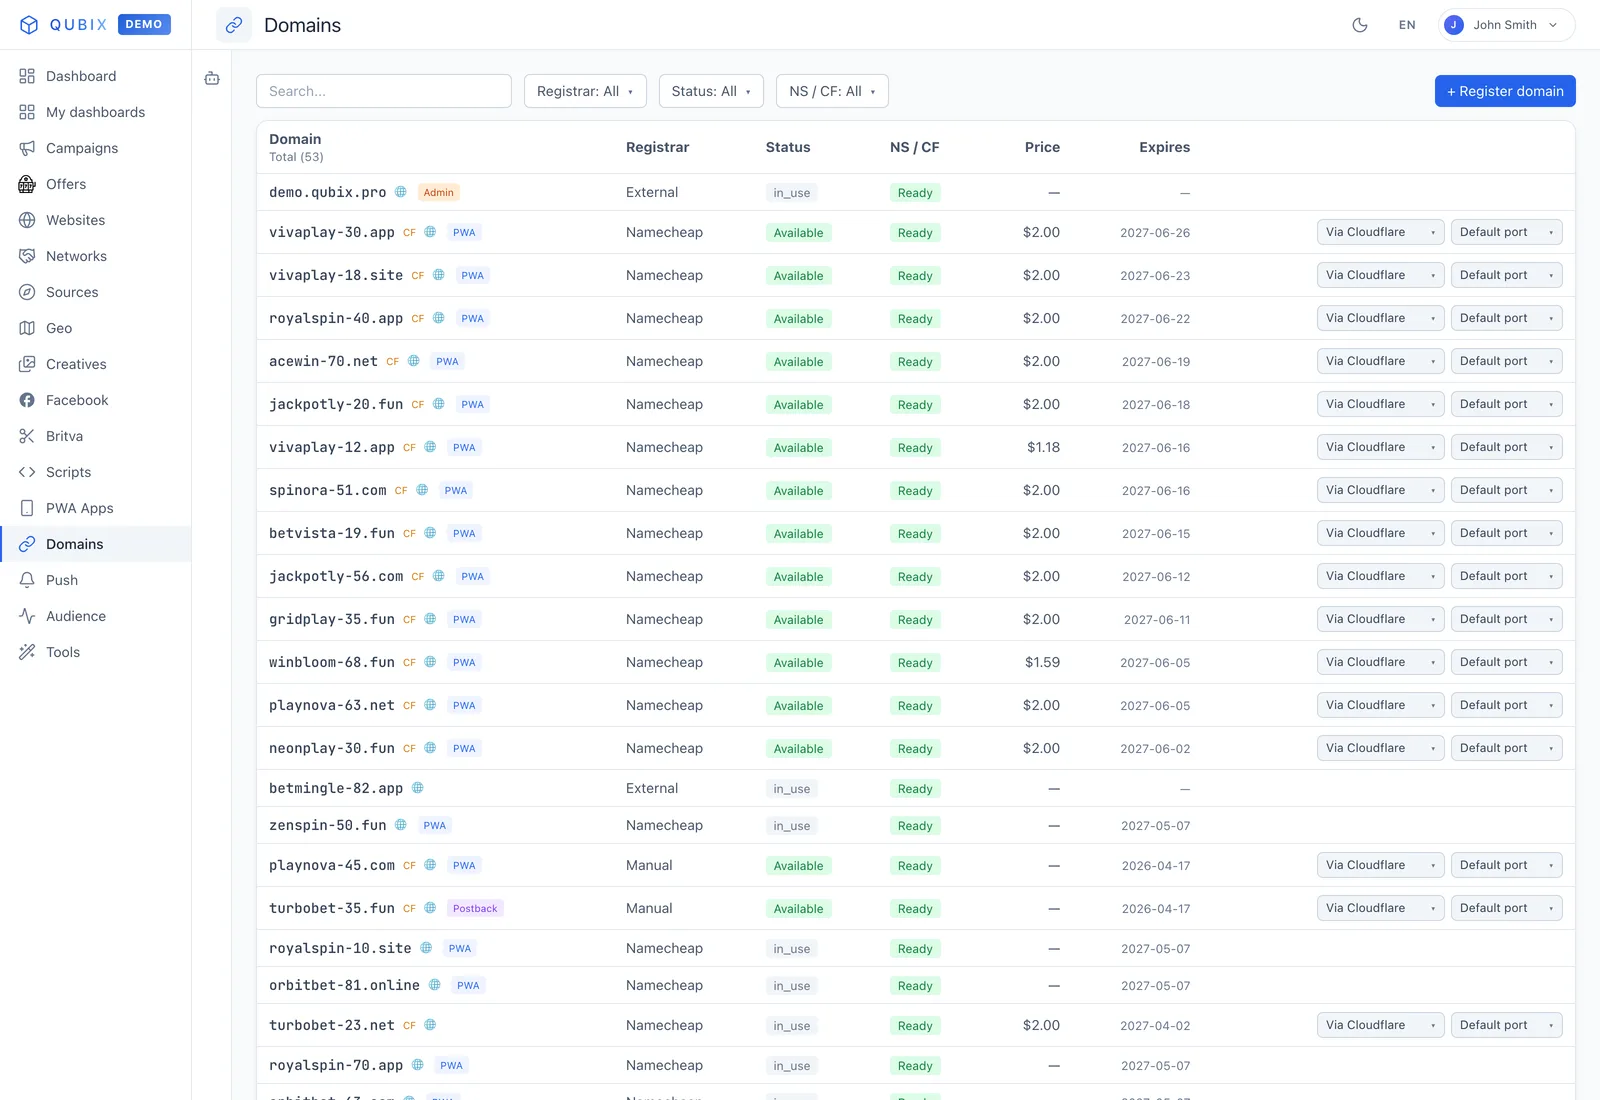
Task: Click PWA badge next to royalspin-40.app
Action: [x=473, y=319]
